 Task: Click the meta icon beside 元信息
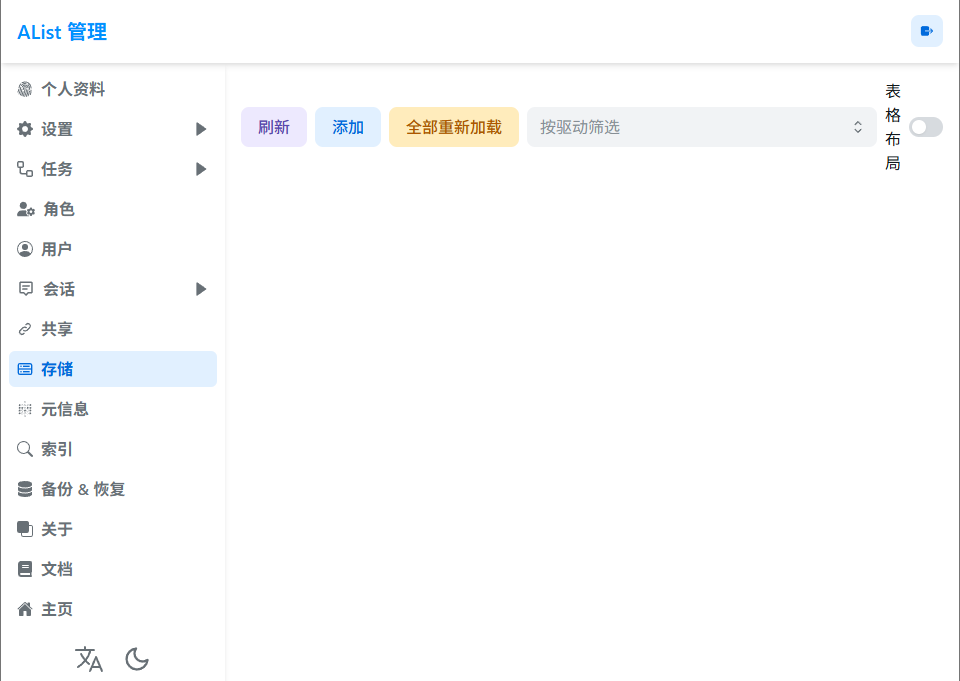24,409
